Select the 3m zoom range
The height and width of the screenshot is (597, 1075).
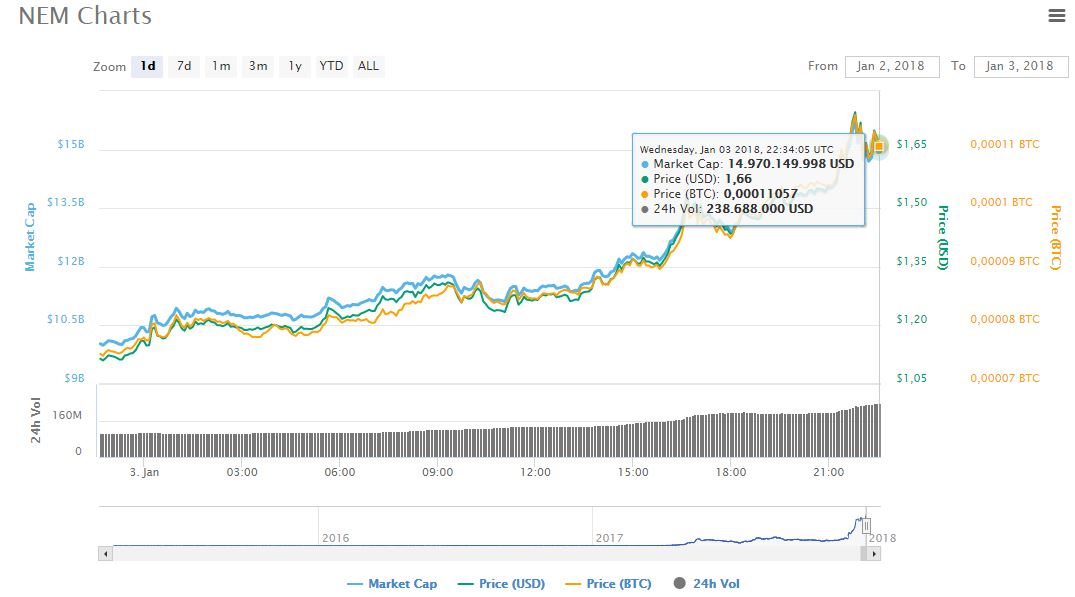tap(258, 66)
